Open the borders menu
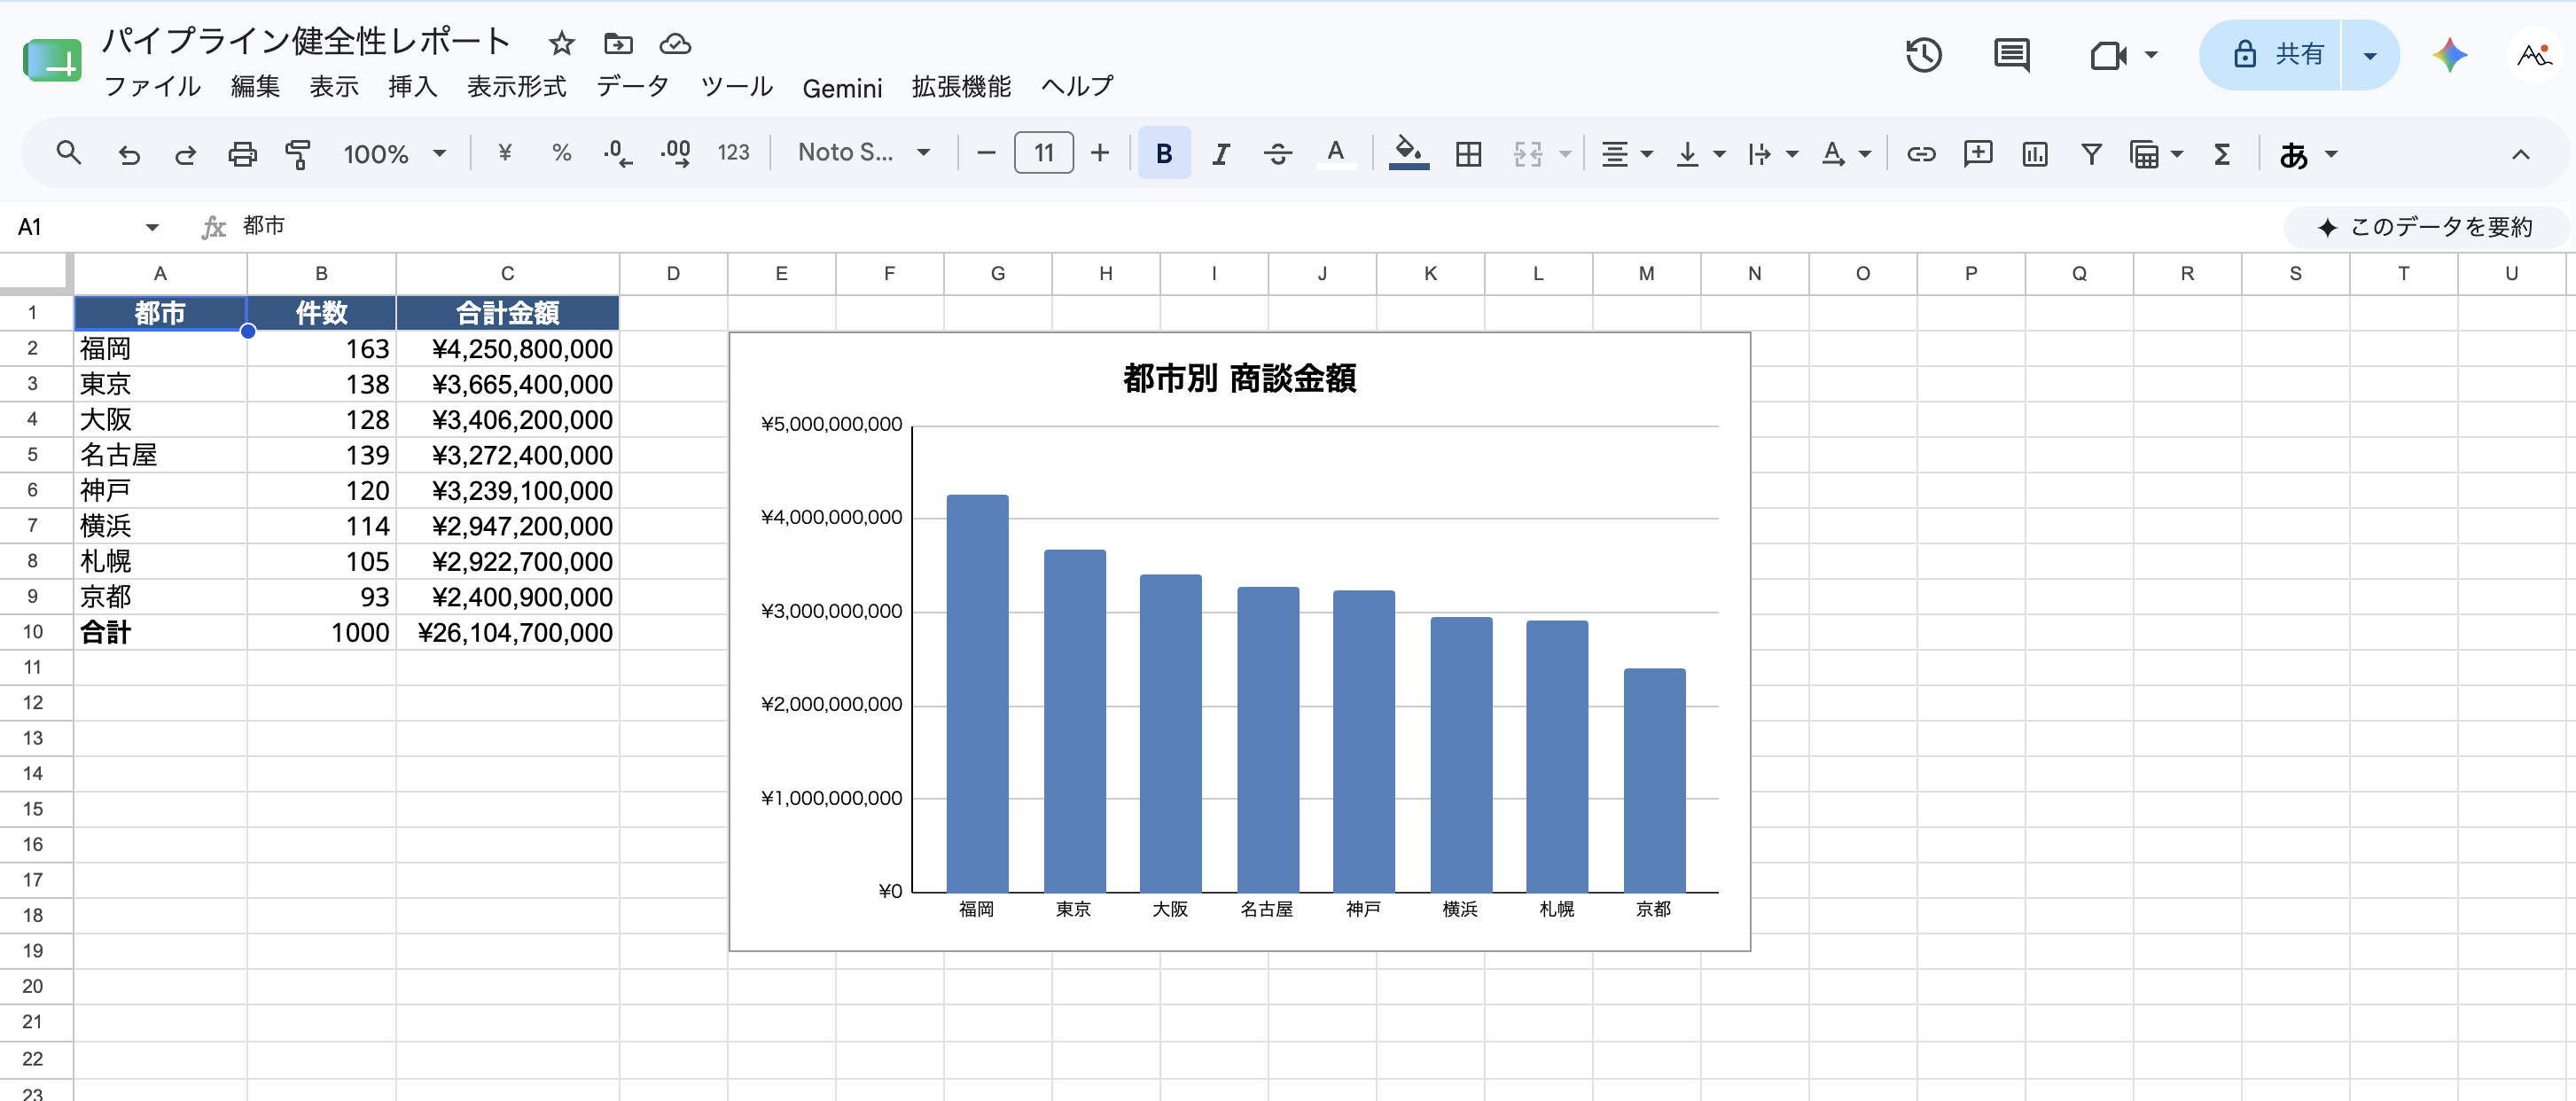2576x1101 pixels. [1468, 153]
